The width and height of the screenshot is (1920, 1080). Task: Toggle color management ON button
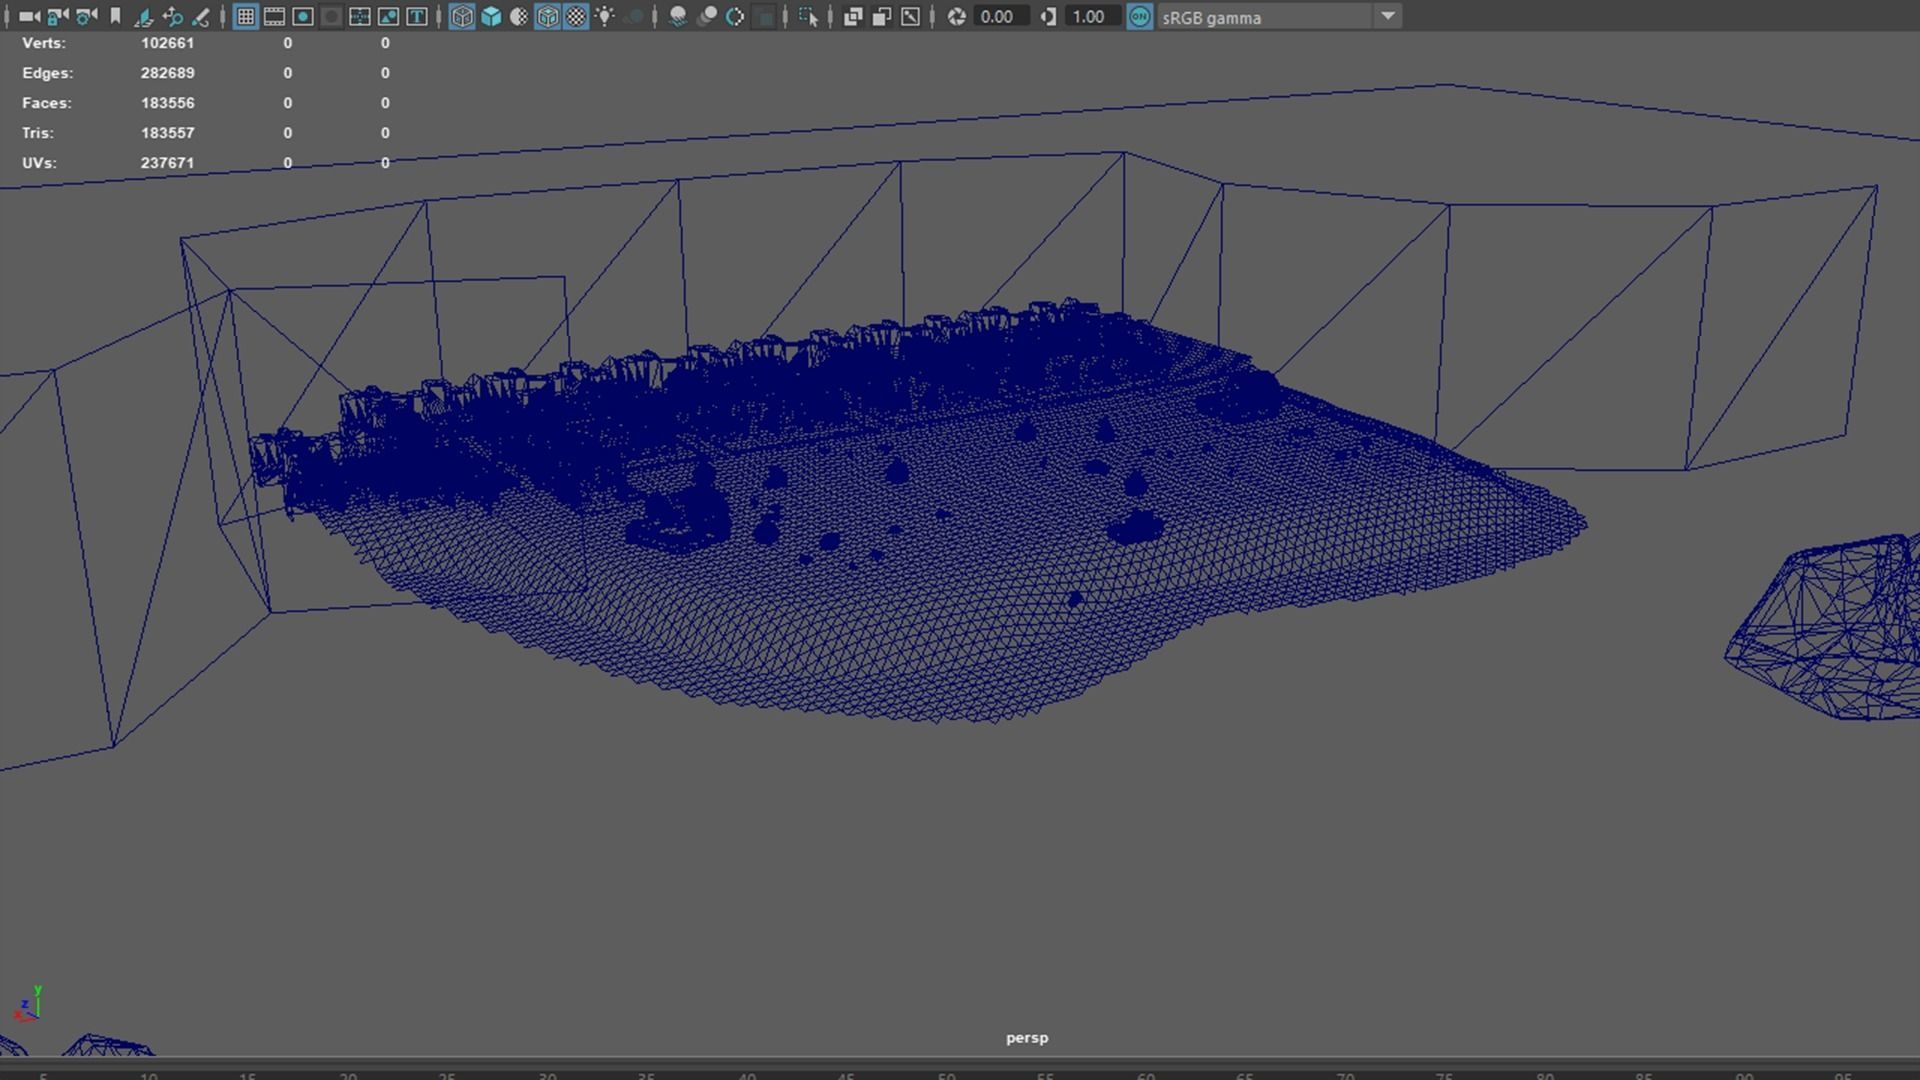[1139, 16]
